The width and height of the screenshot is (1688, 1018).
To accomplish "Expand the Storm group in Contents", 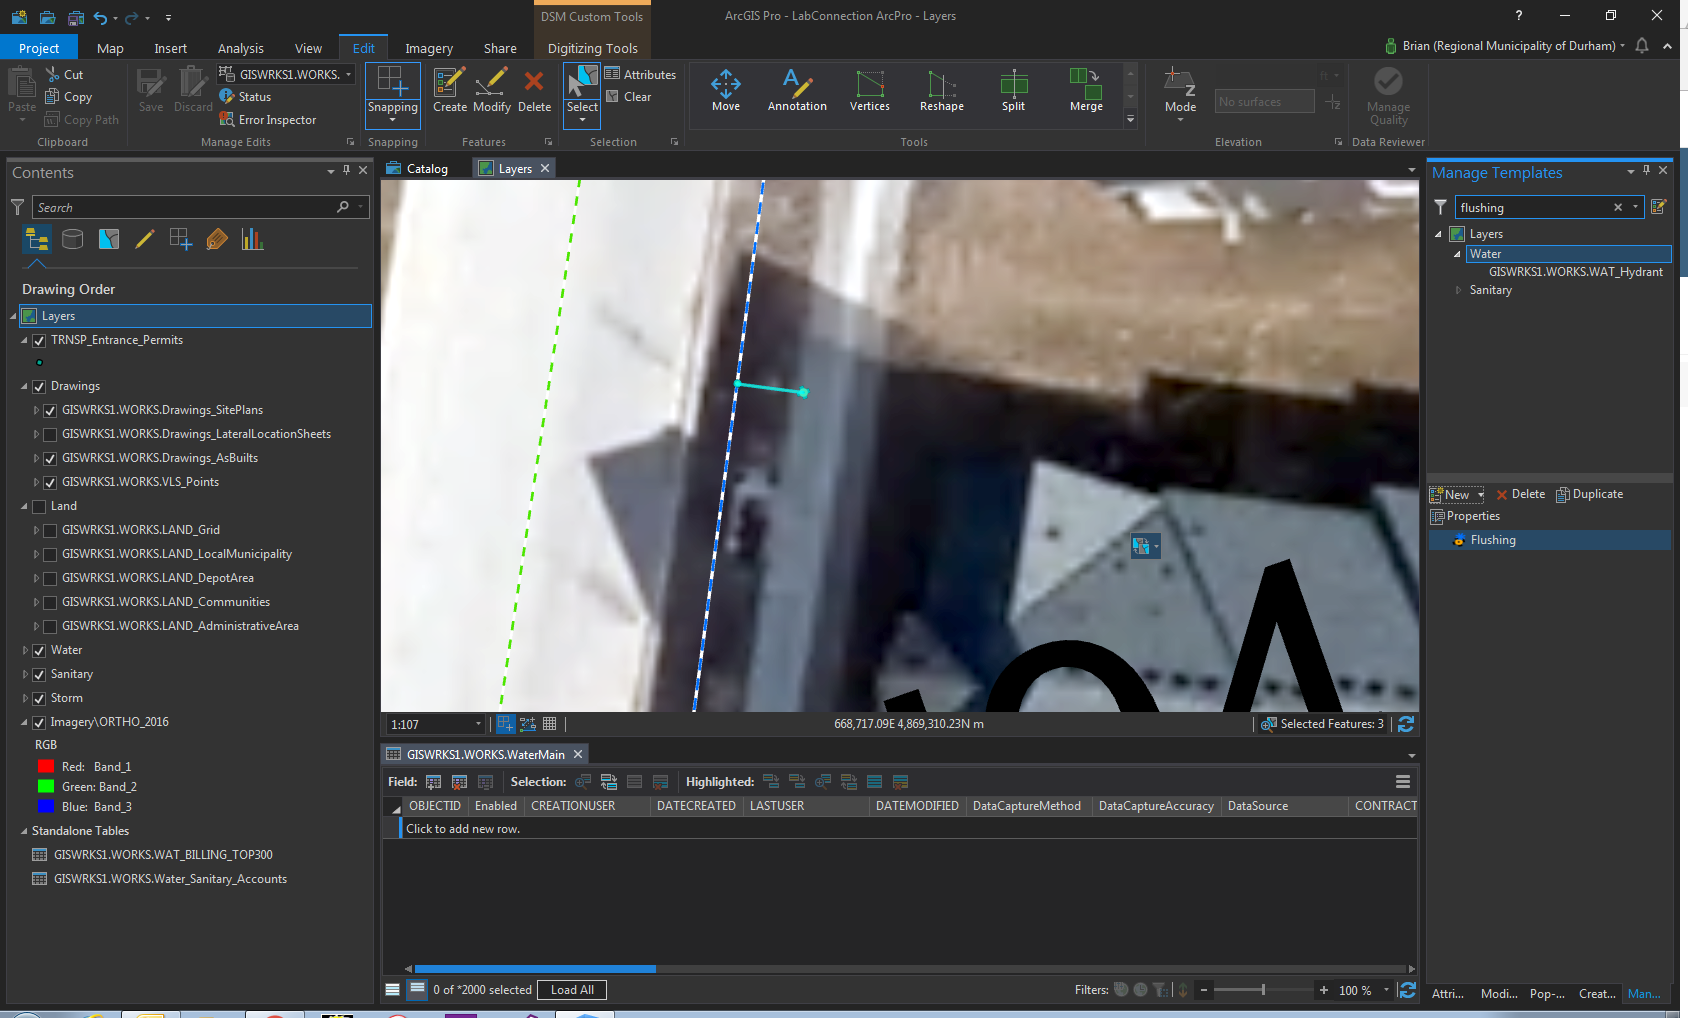I will pyautogui.click(x=25, y=699).
